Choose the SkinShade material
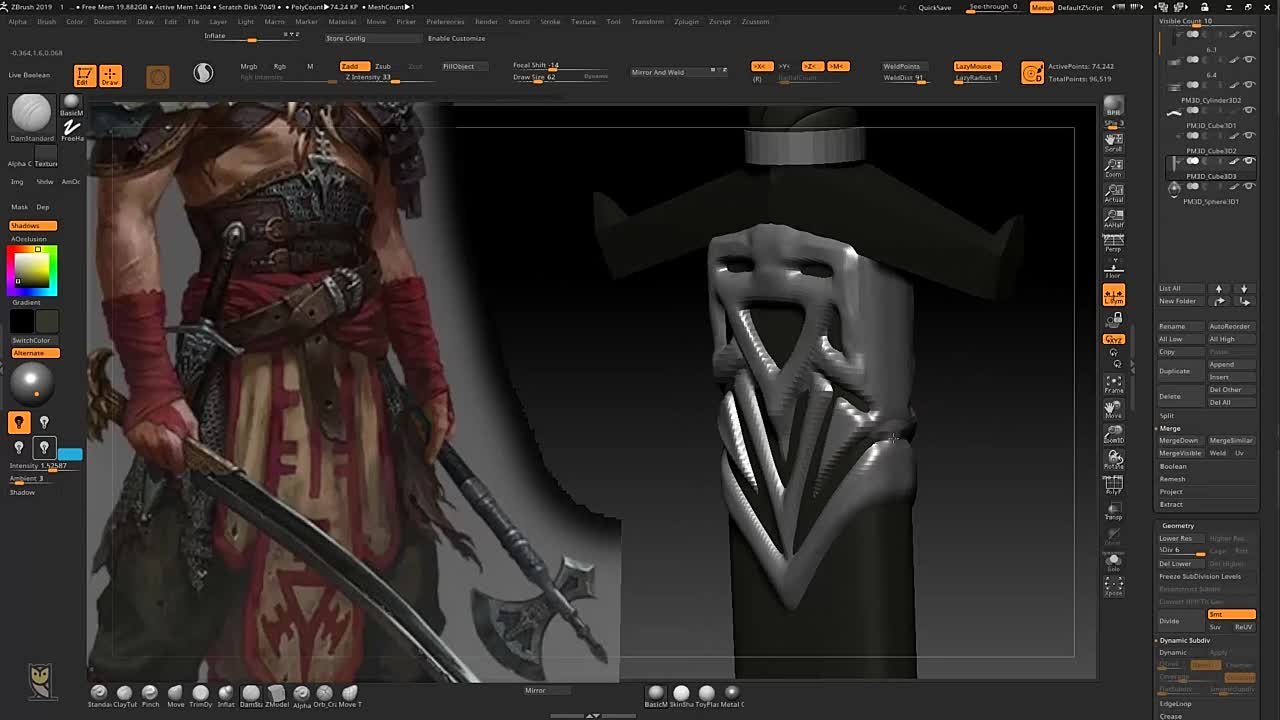Viewport: 1280px width, 720px height. (681, 696)
